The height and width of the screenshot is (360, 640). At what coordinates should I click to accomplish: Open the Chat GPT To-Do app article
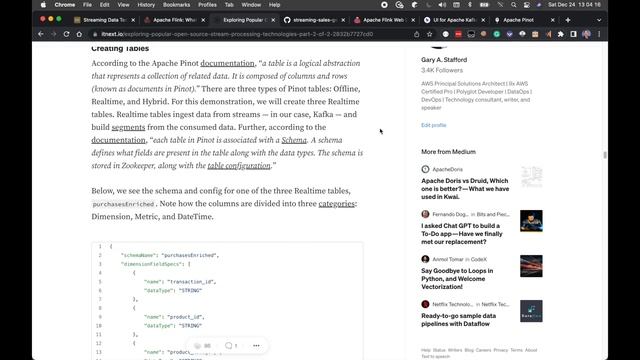462,234
